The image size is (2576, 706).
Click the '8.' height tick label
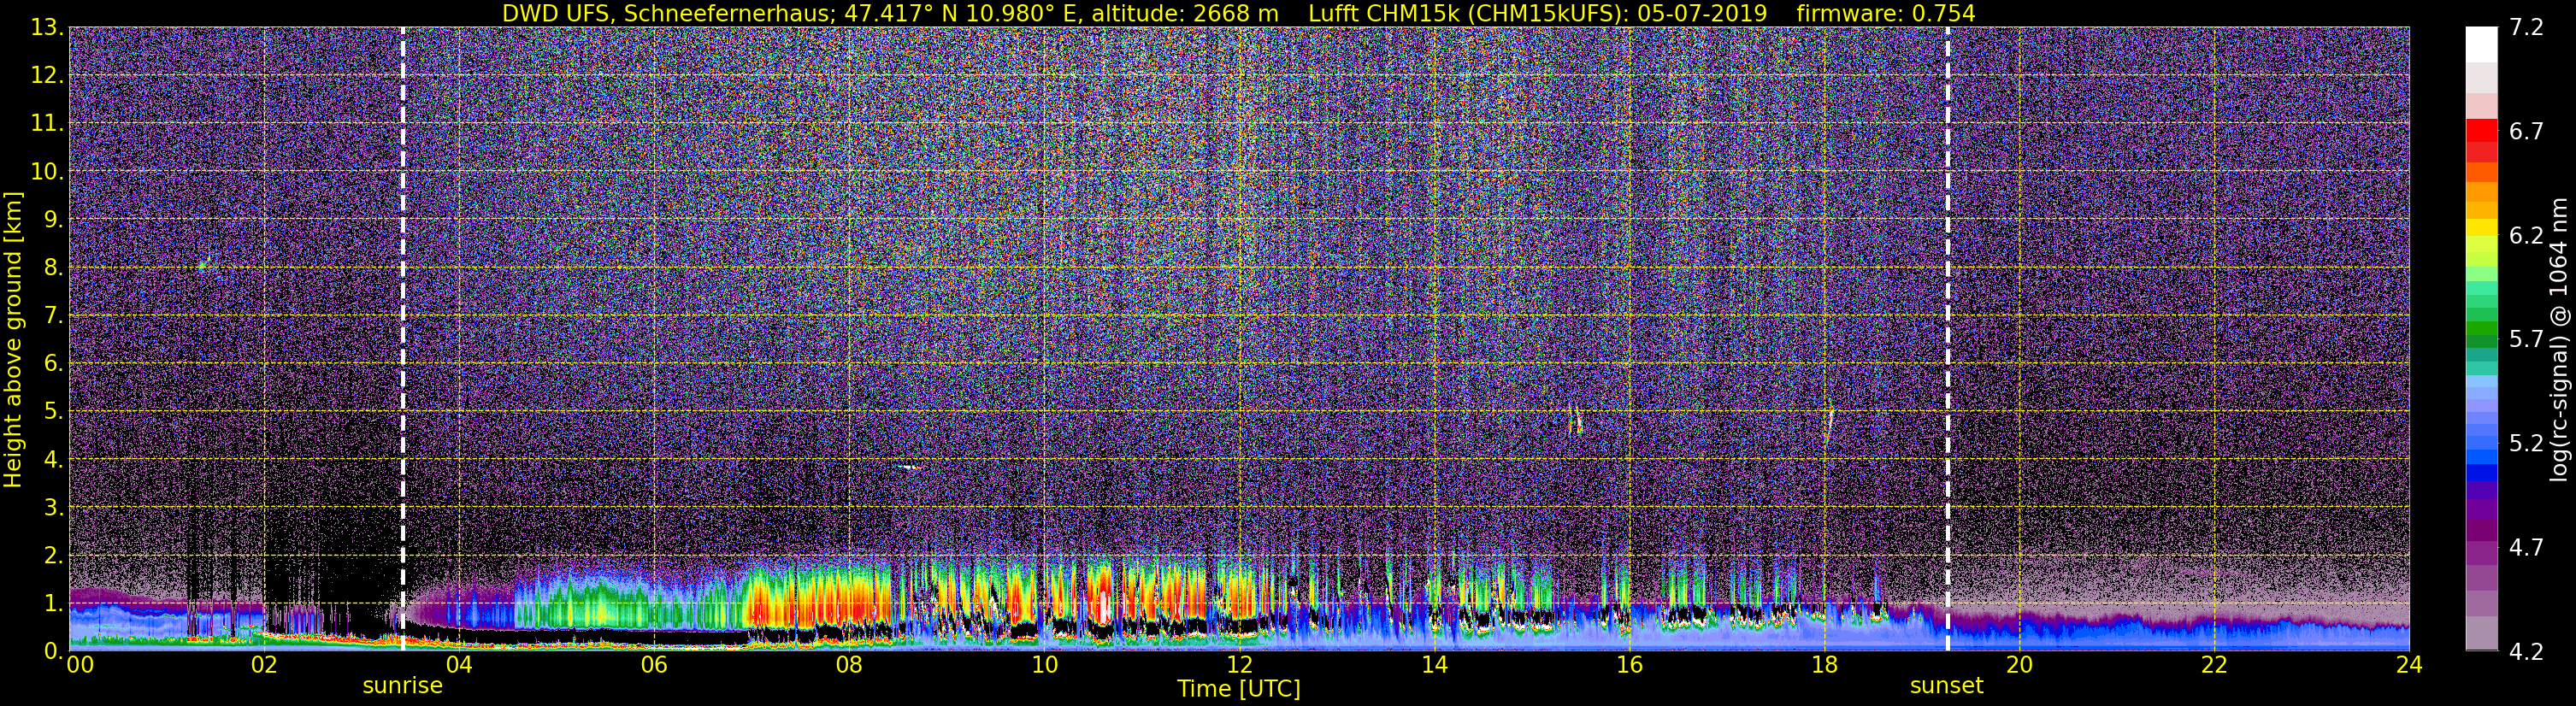click(54, 268)
